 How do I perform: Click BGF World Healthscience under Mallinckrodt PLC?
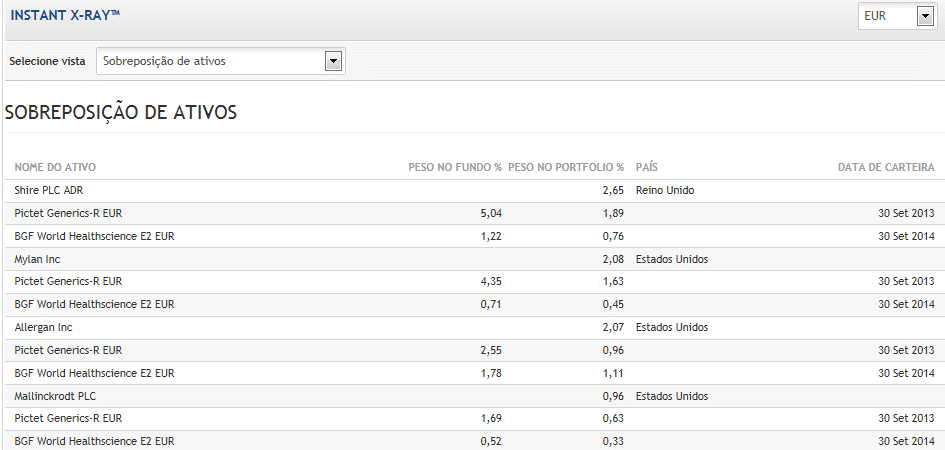[x=94, y=441]
